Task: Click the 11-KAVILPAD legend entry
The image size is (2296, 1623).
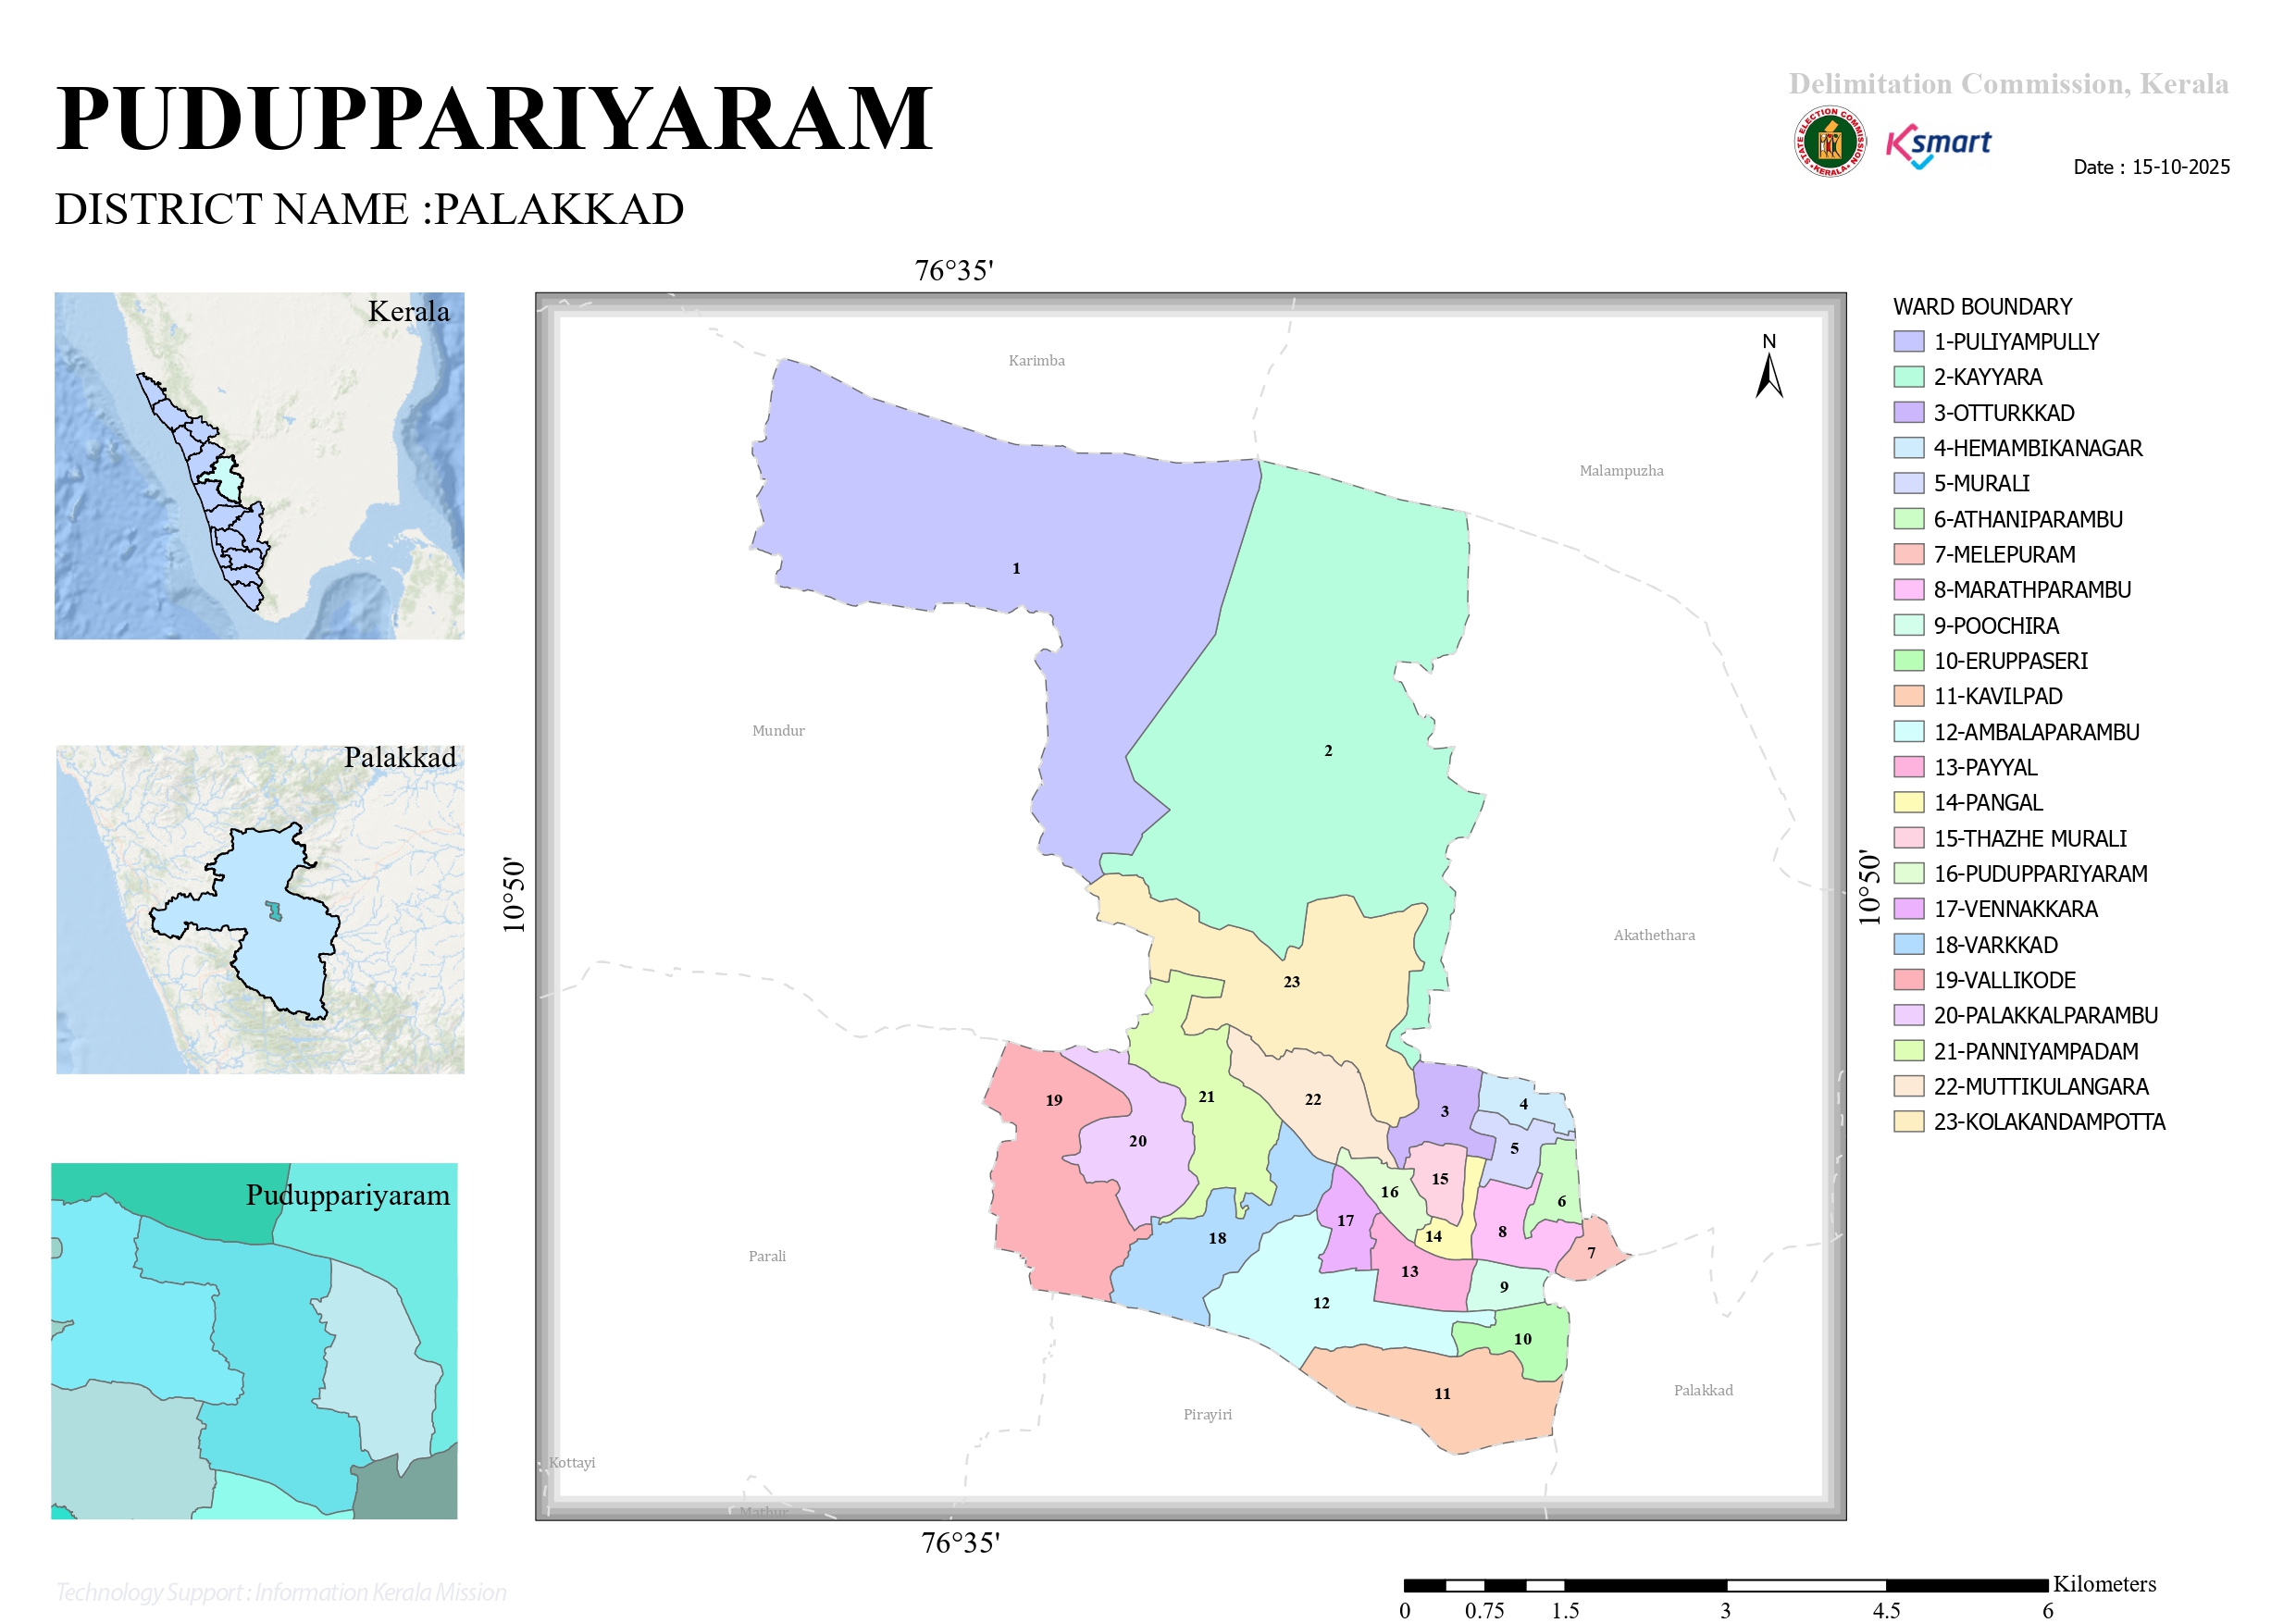Action: [x=1978, y=696]
